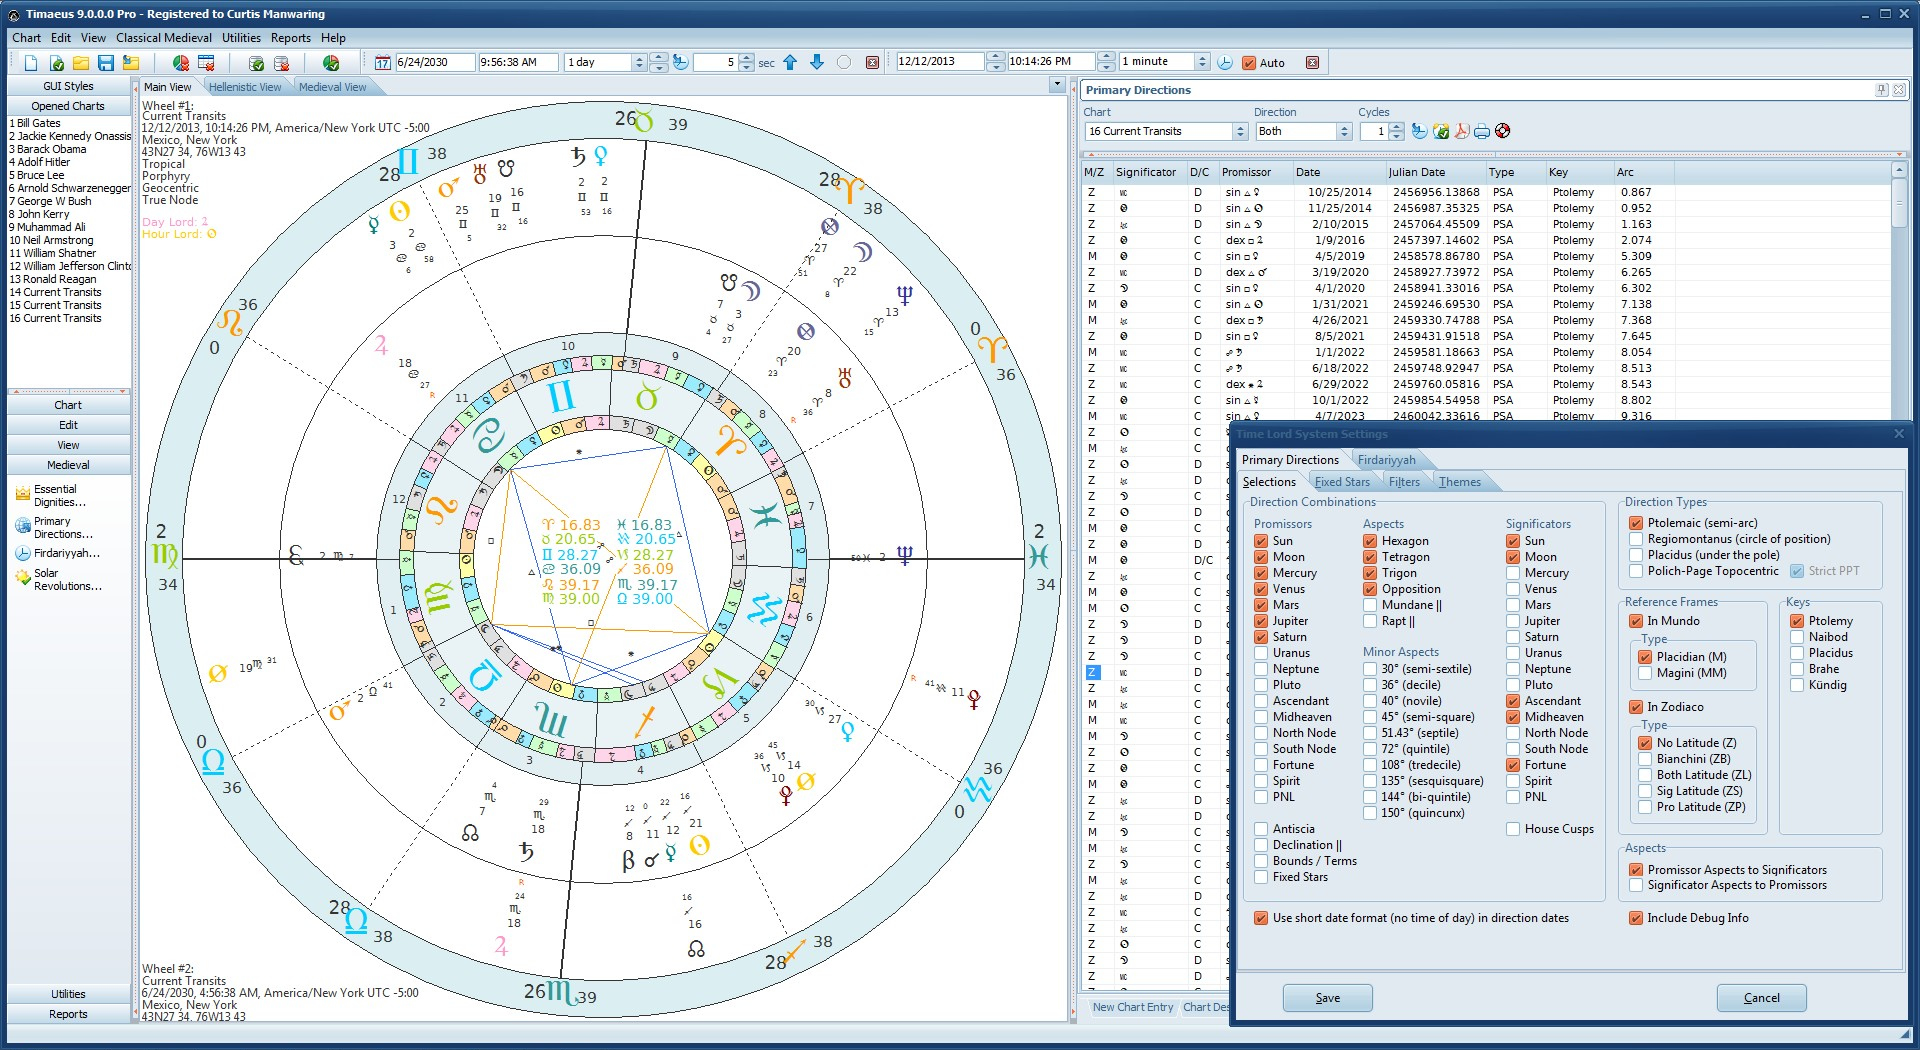
Task: Click the red close icon next to Auto
Action: click(x=1312, y=62)
